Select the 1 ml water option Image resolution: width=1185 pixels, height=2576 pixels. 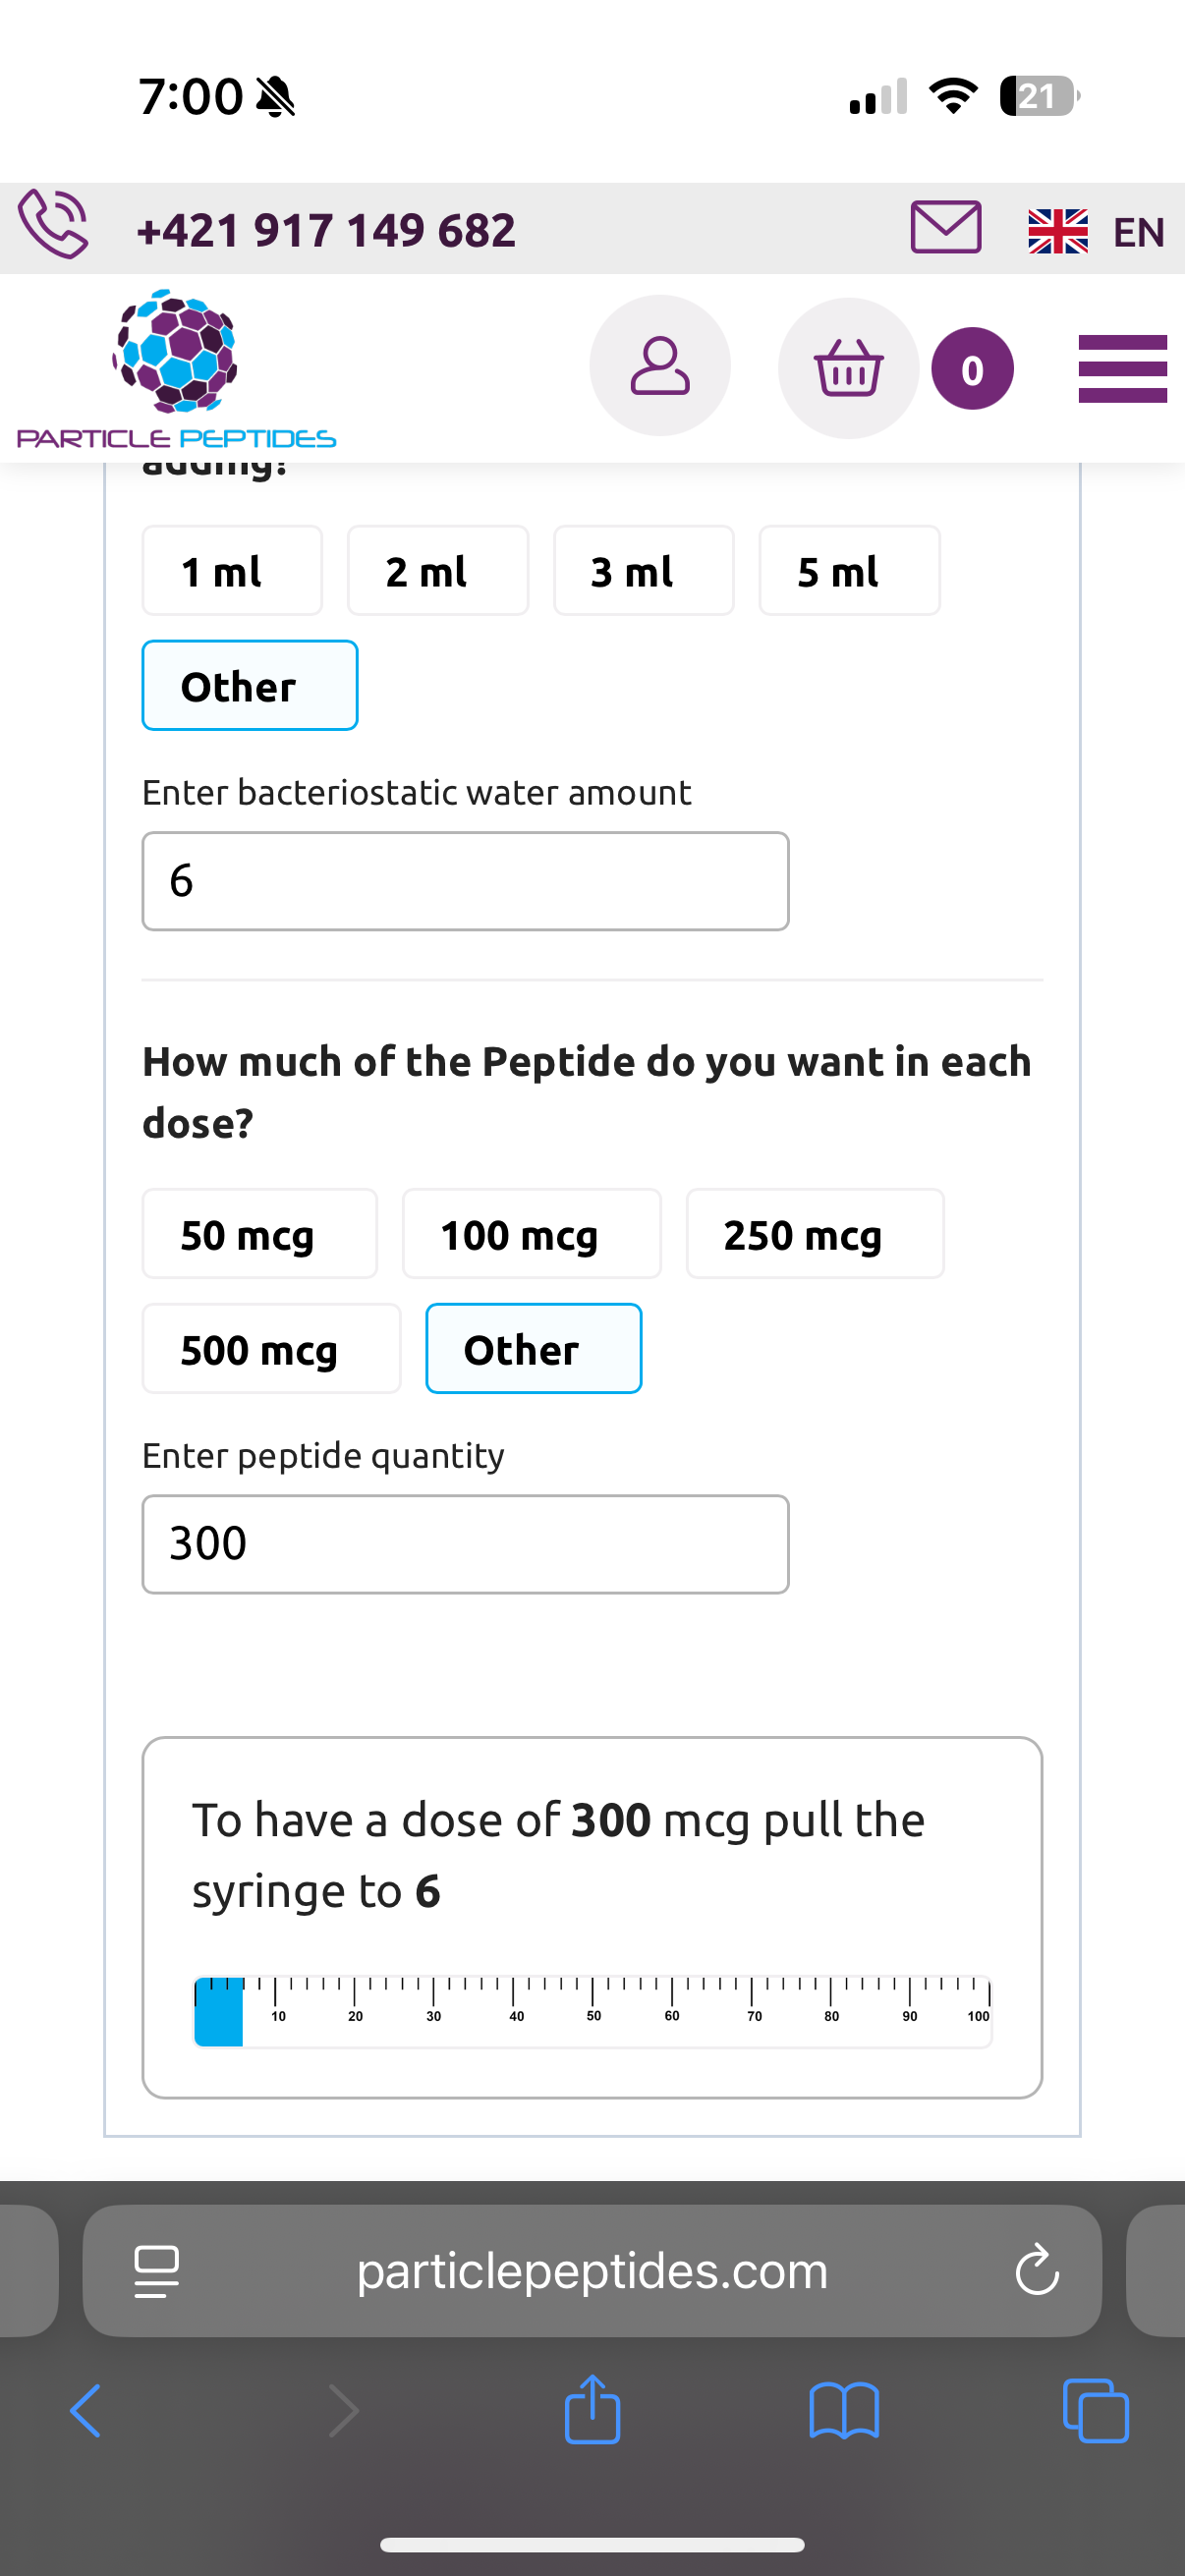[x=232, y=571]
